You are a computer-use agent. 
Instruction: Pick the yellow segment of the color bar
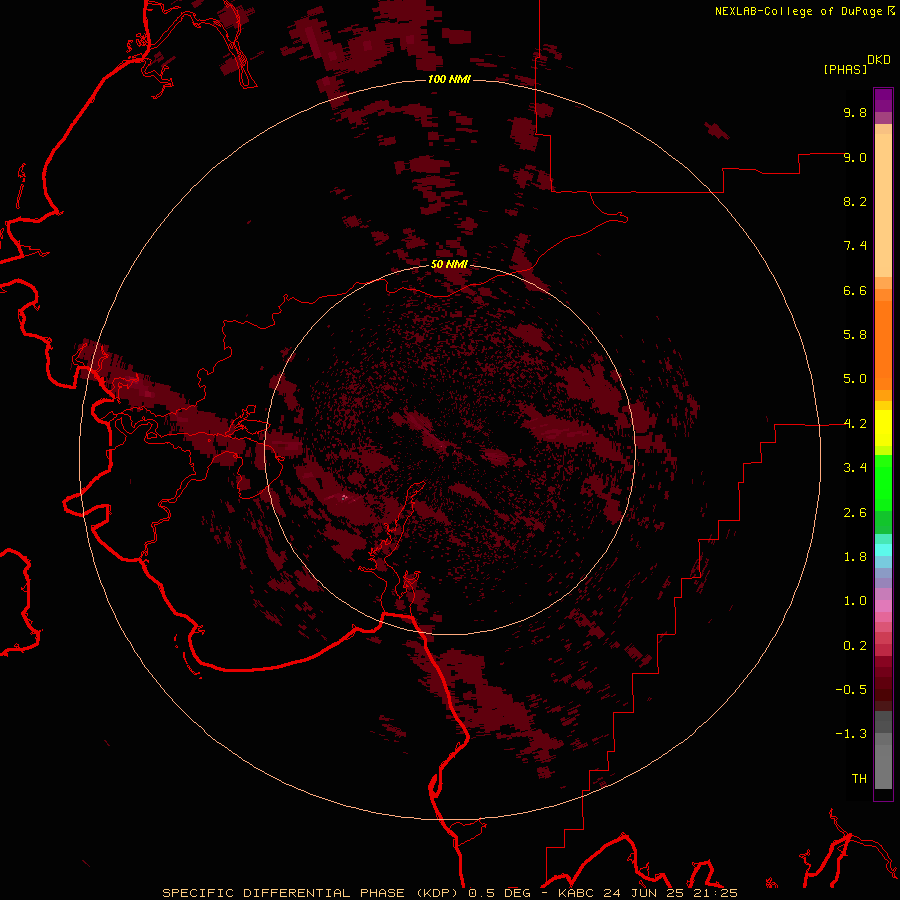tap(883, 428)
